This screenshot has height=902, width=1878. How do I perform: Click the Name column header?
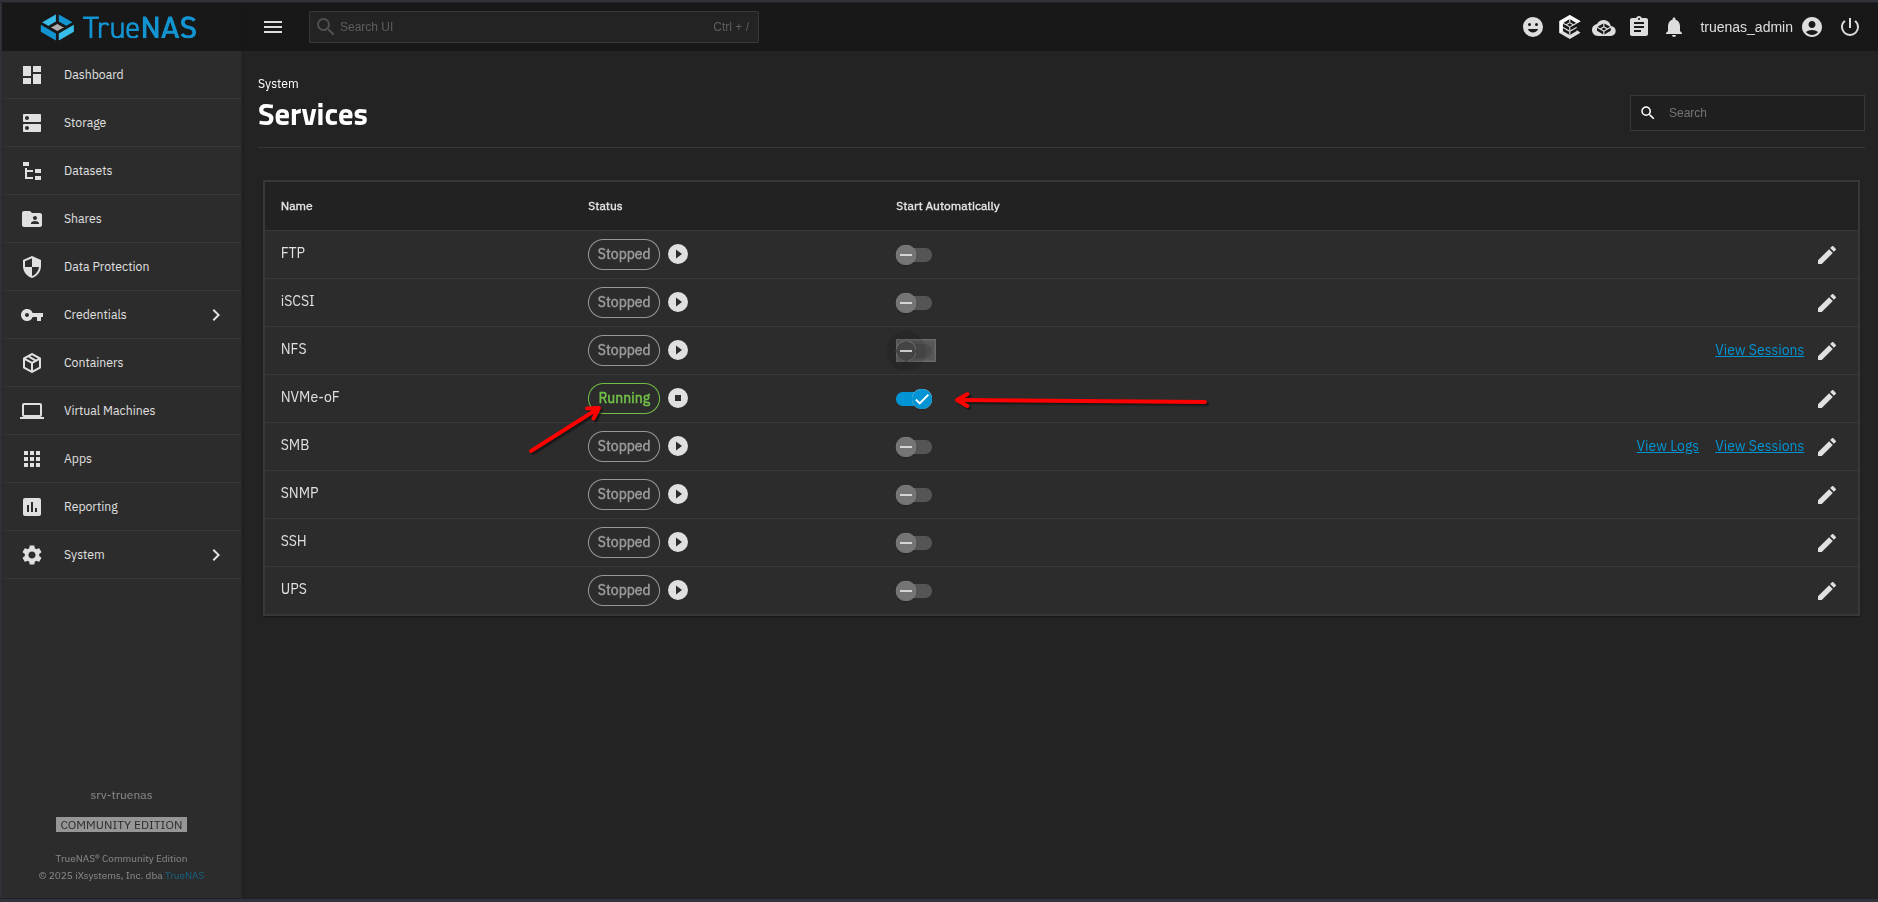pos(296,206)
